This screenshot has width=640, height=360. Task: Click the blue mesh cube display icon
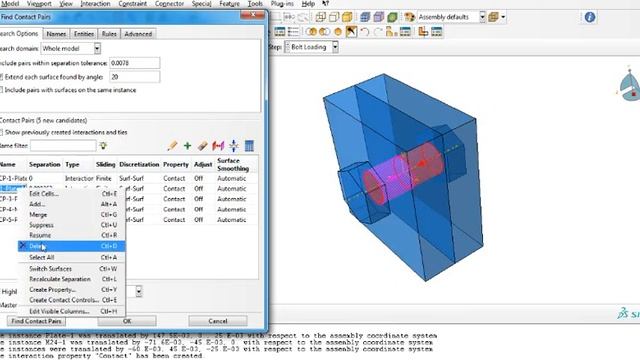pyautogui.click(x=365, y=17)
